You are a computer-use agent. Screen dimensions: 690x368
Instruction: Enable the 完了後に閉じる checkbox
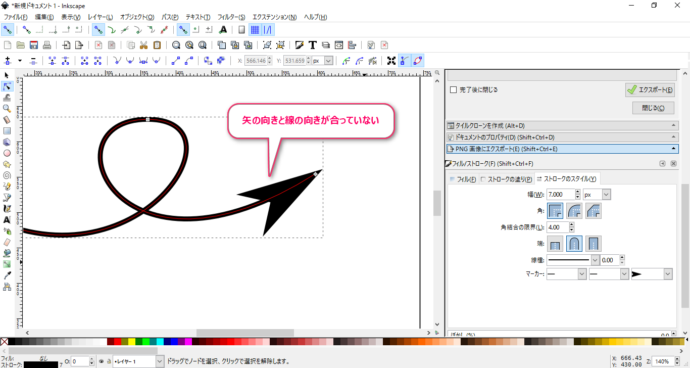coord(453,90)
